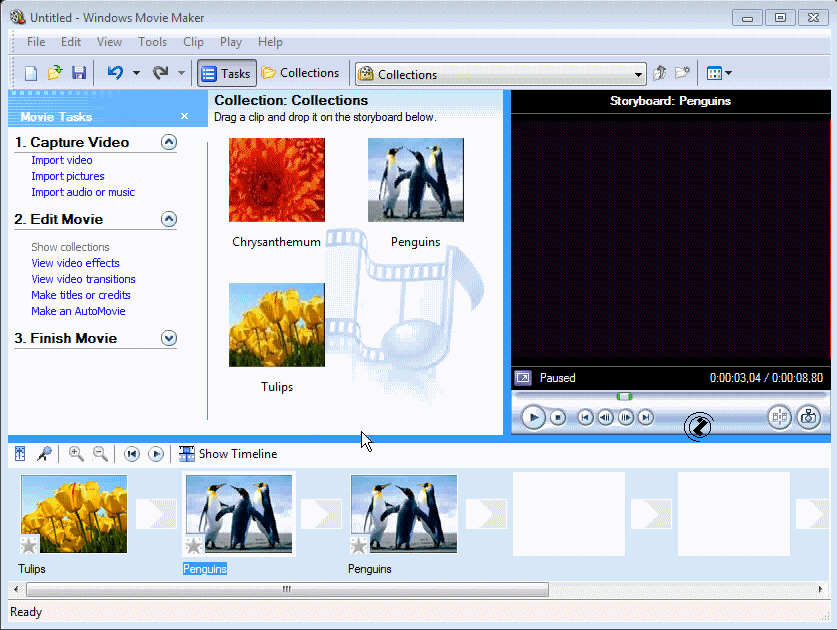
Task: Click the Import pictures link
Action: pos(68,176)
